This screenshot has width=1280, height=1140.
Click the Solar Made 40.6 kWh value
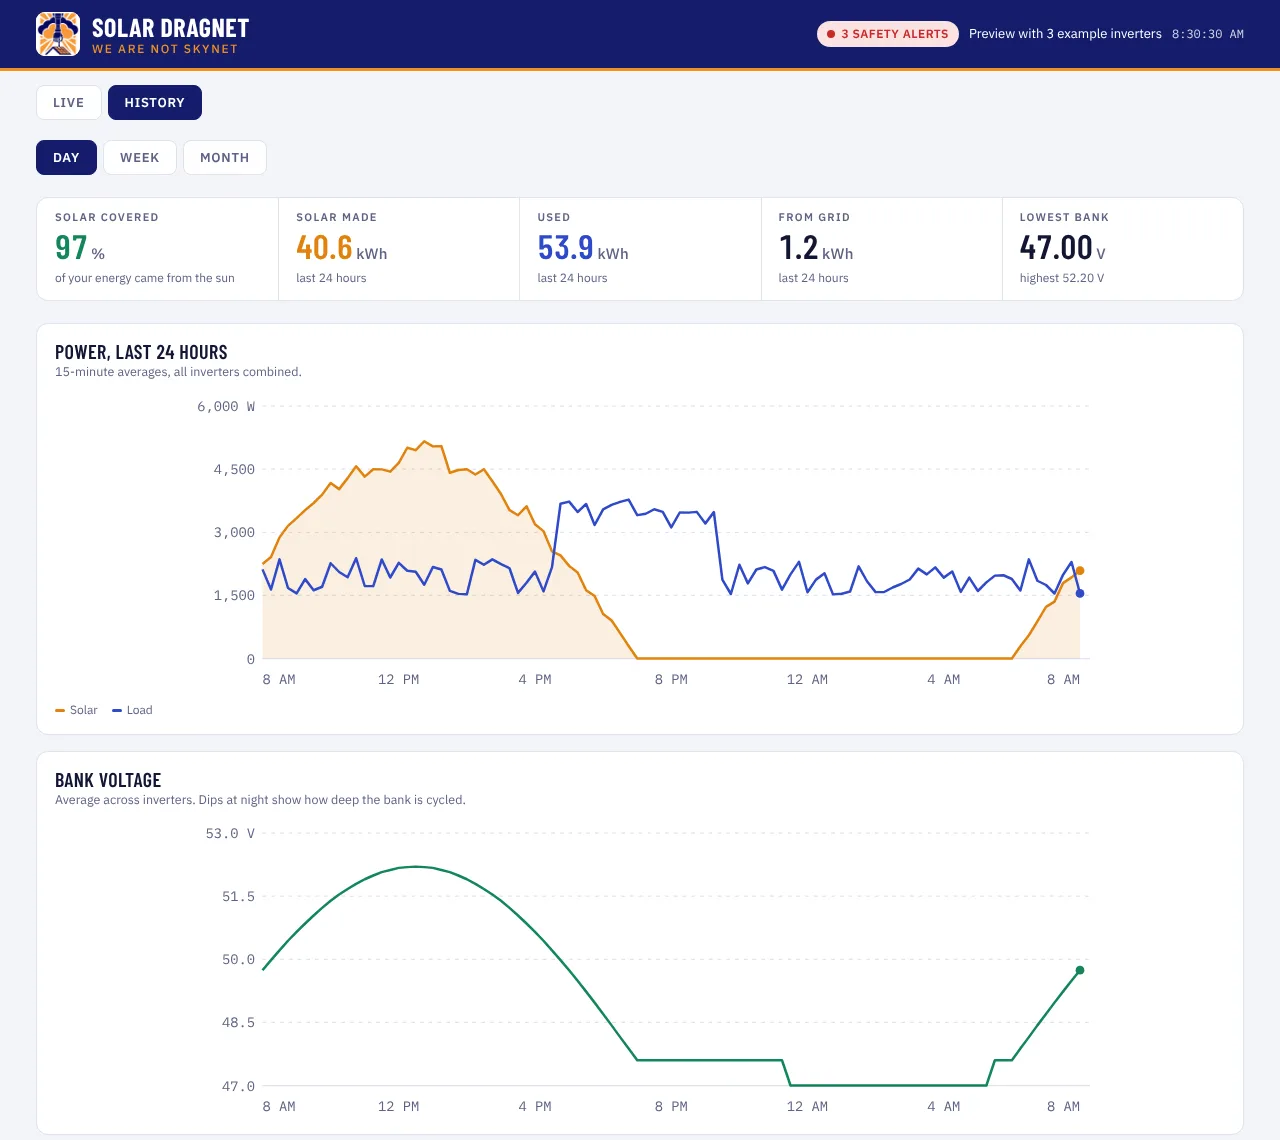(341, 248)
